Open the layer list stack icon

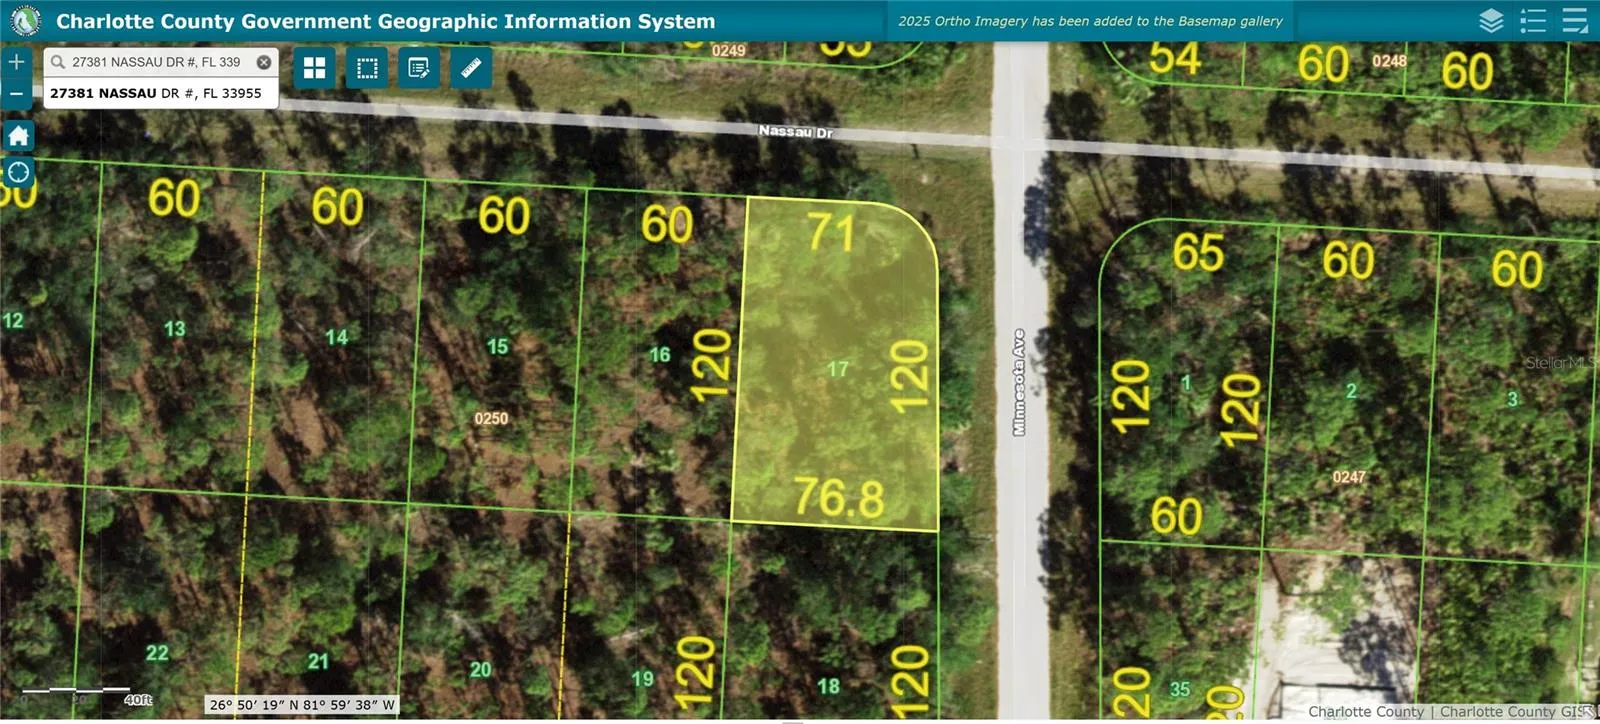tap(1491, 21)
